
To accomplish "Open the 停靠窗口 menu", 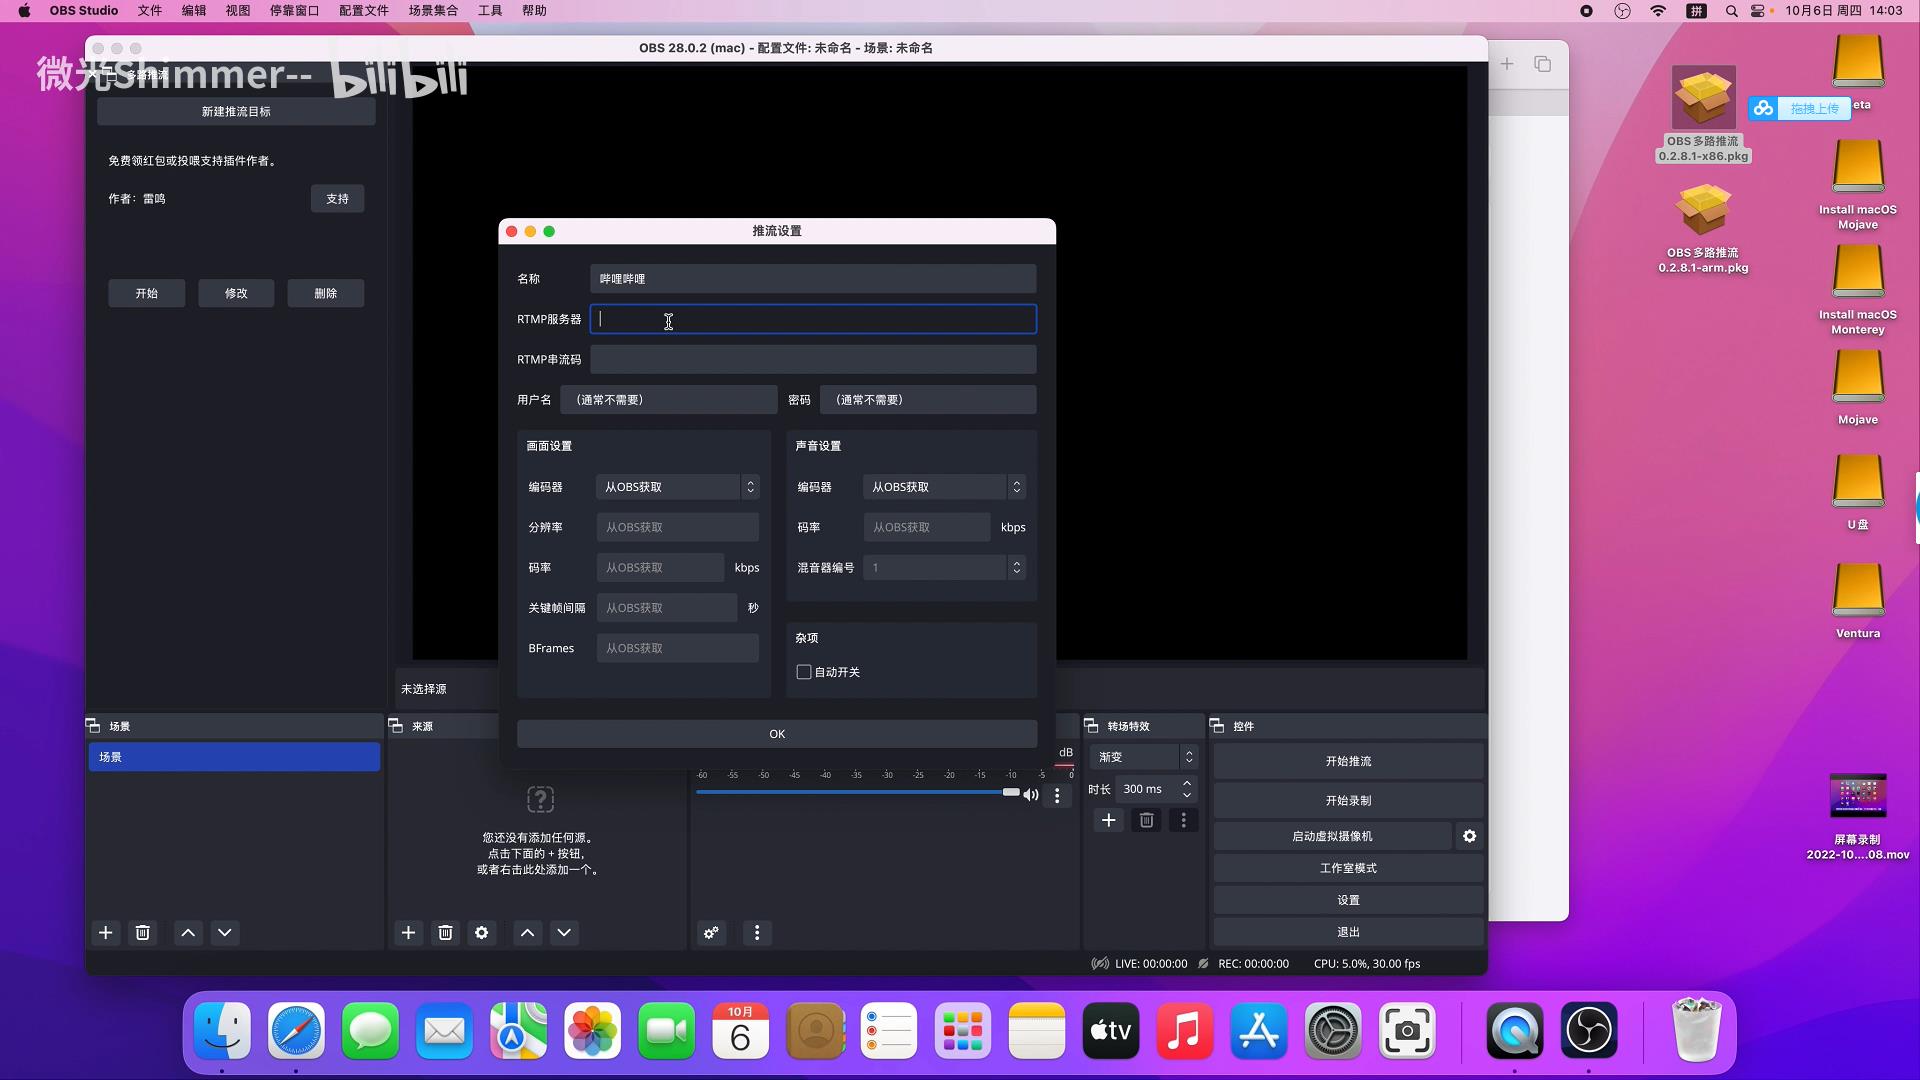I will point(294,11).
